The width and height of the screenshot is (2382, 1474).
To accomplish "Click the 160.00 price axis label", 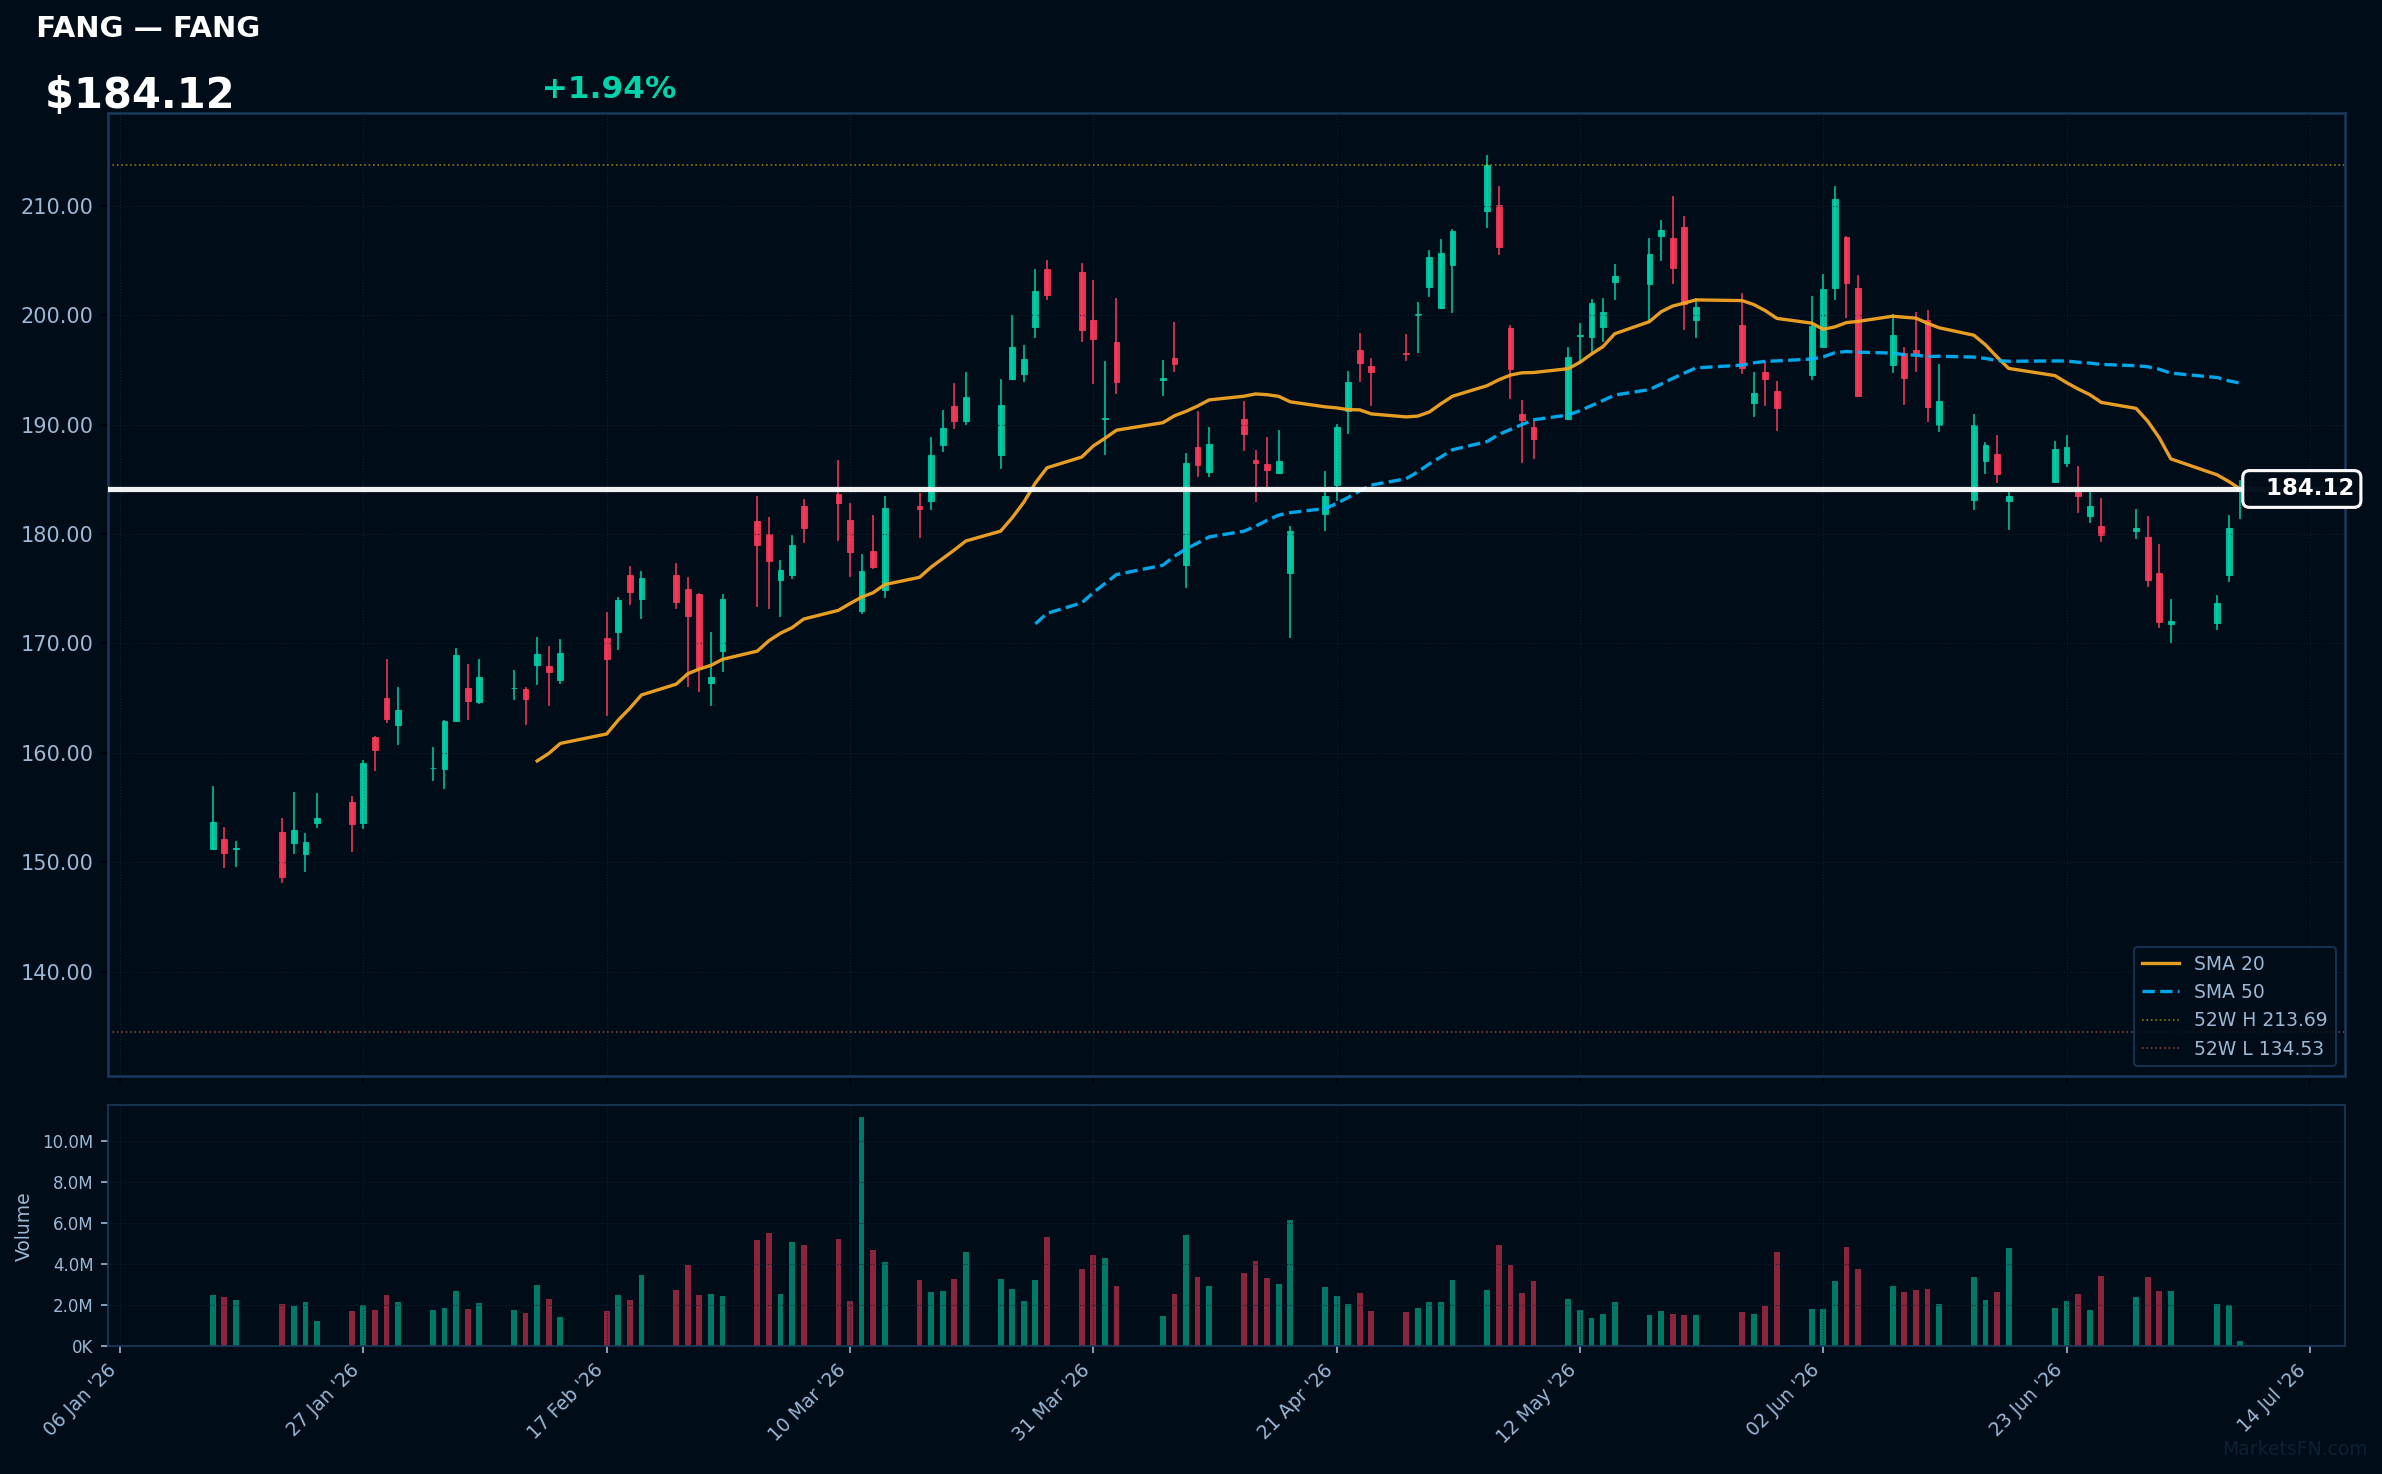I will (57, 754).
